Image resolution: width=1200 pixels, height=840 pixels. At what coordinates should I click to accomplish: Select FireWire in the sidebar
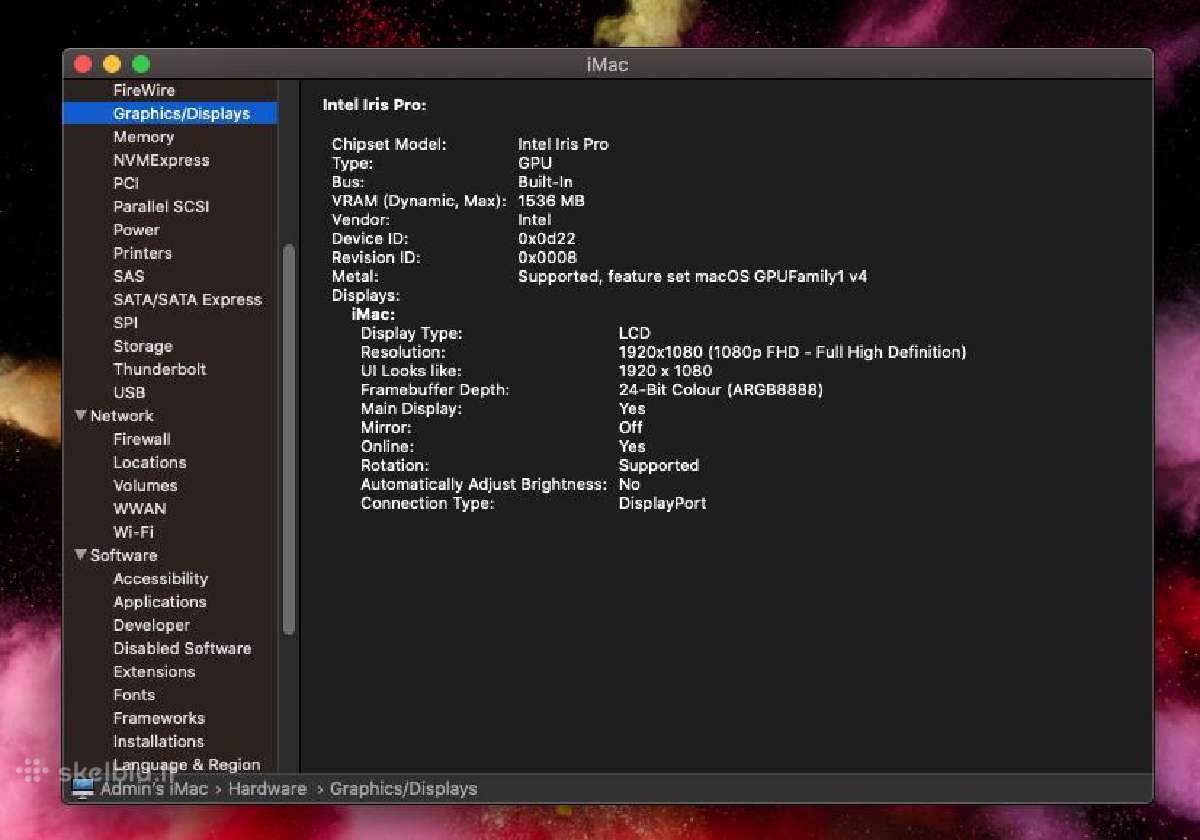coord(144,90)
